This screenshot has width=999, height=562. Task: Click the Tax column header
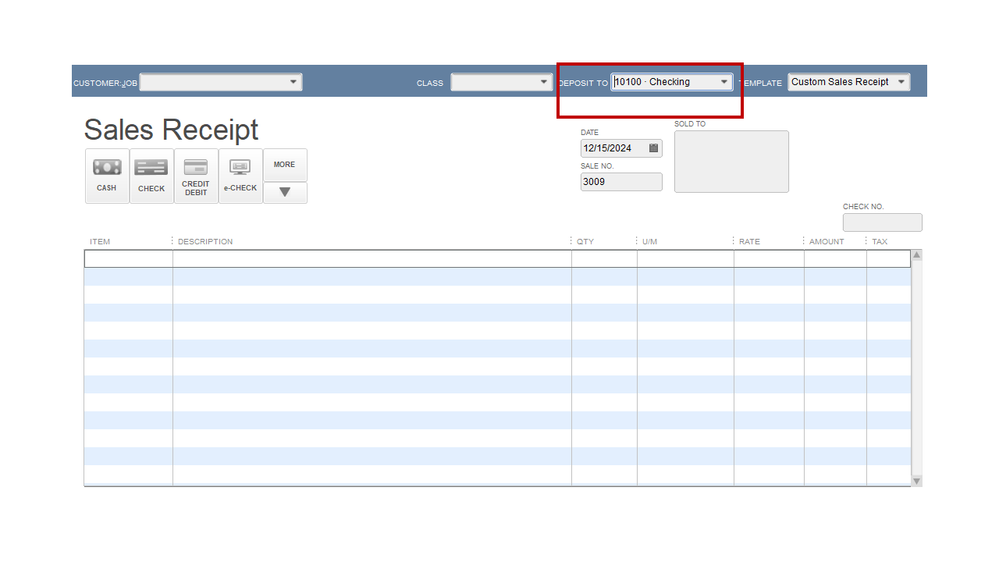click(x=879, y=241)
